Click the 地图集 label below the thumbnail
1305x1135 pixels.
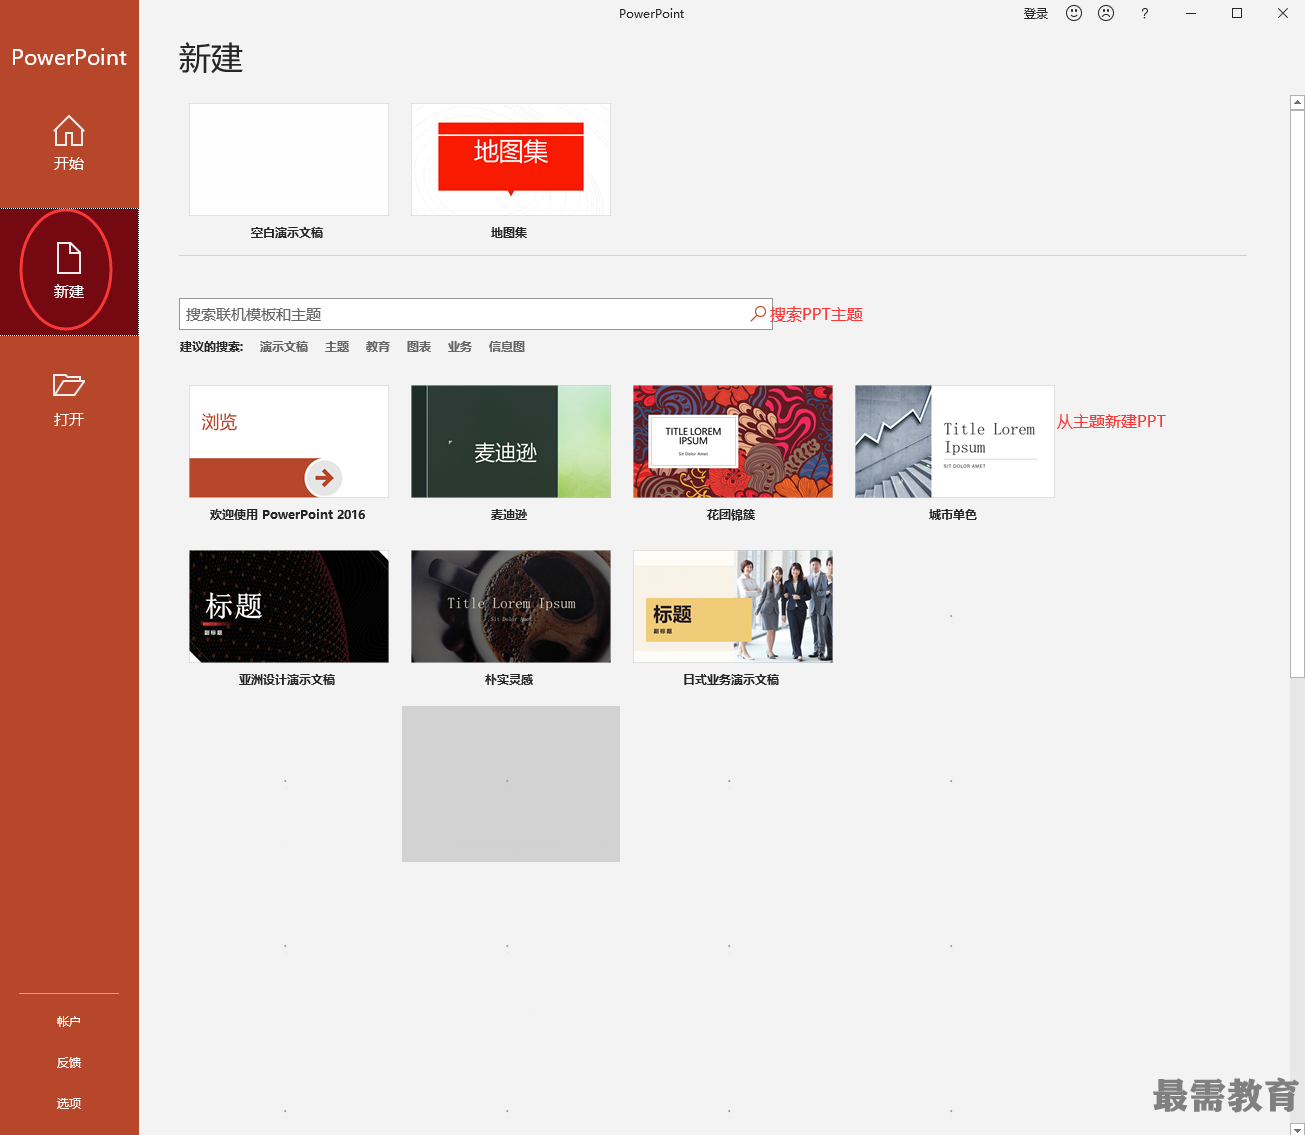click(509, 233)
